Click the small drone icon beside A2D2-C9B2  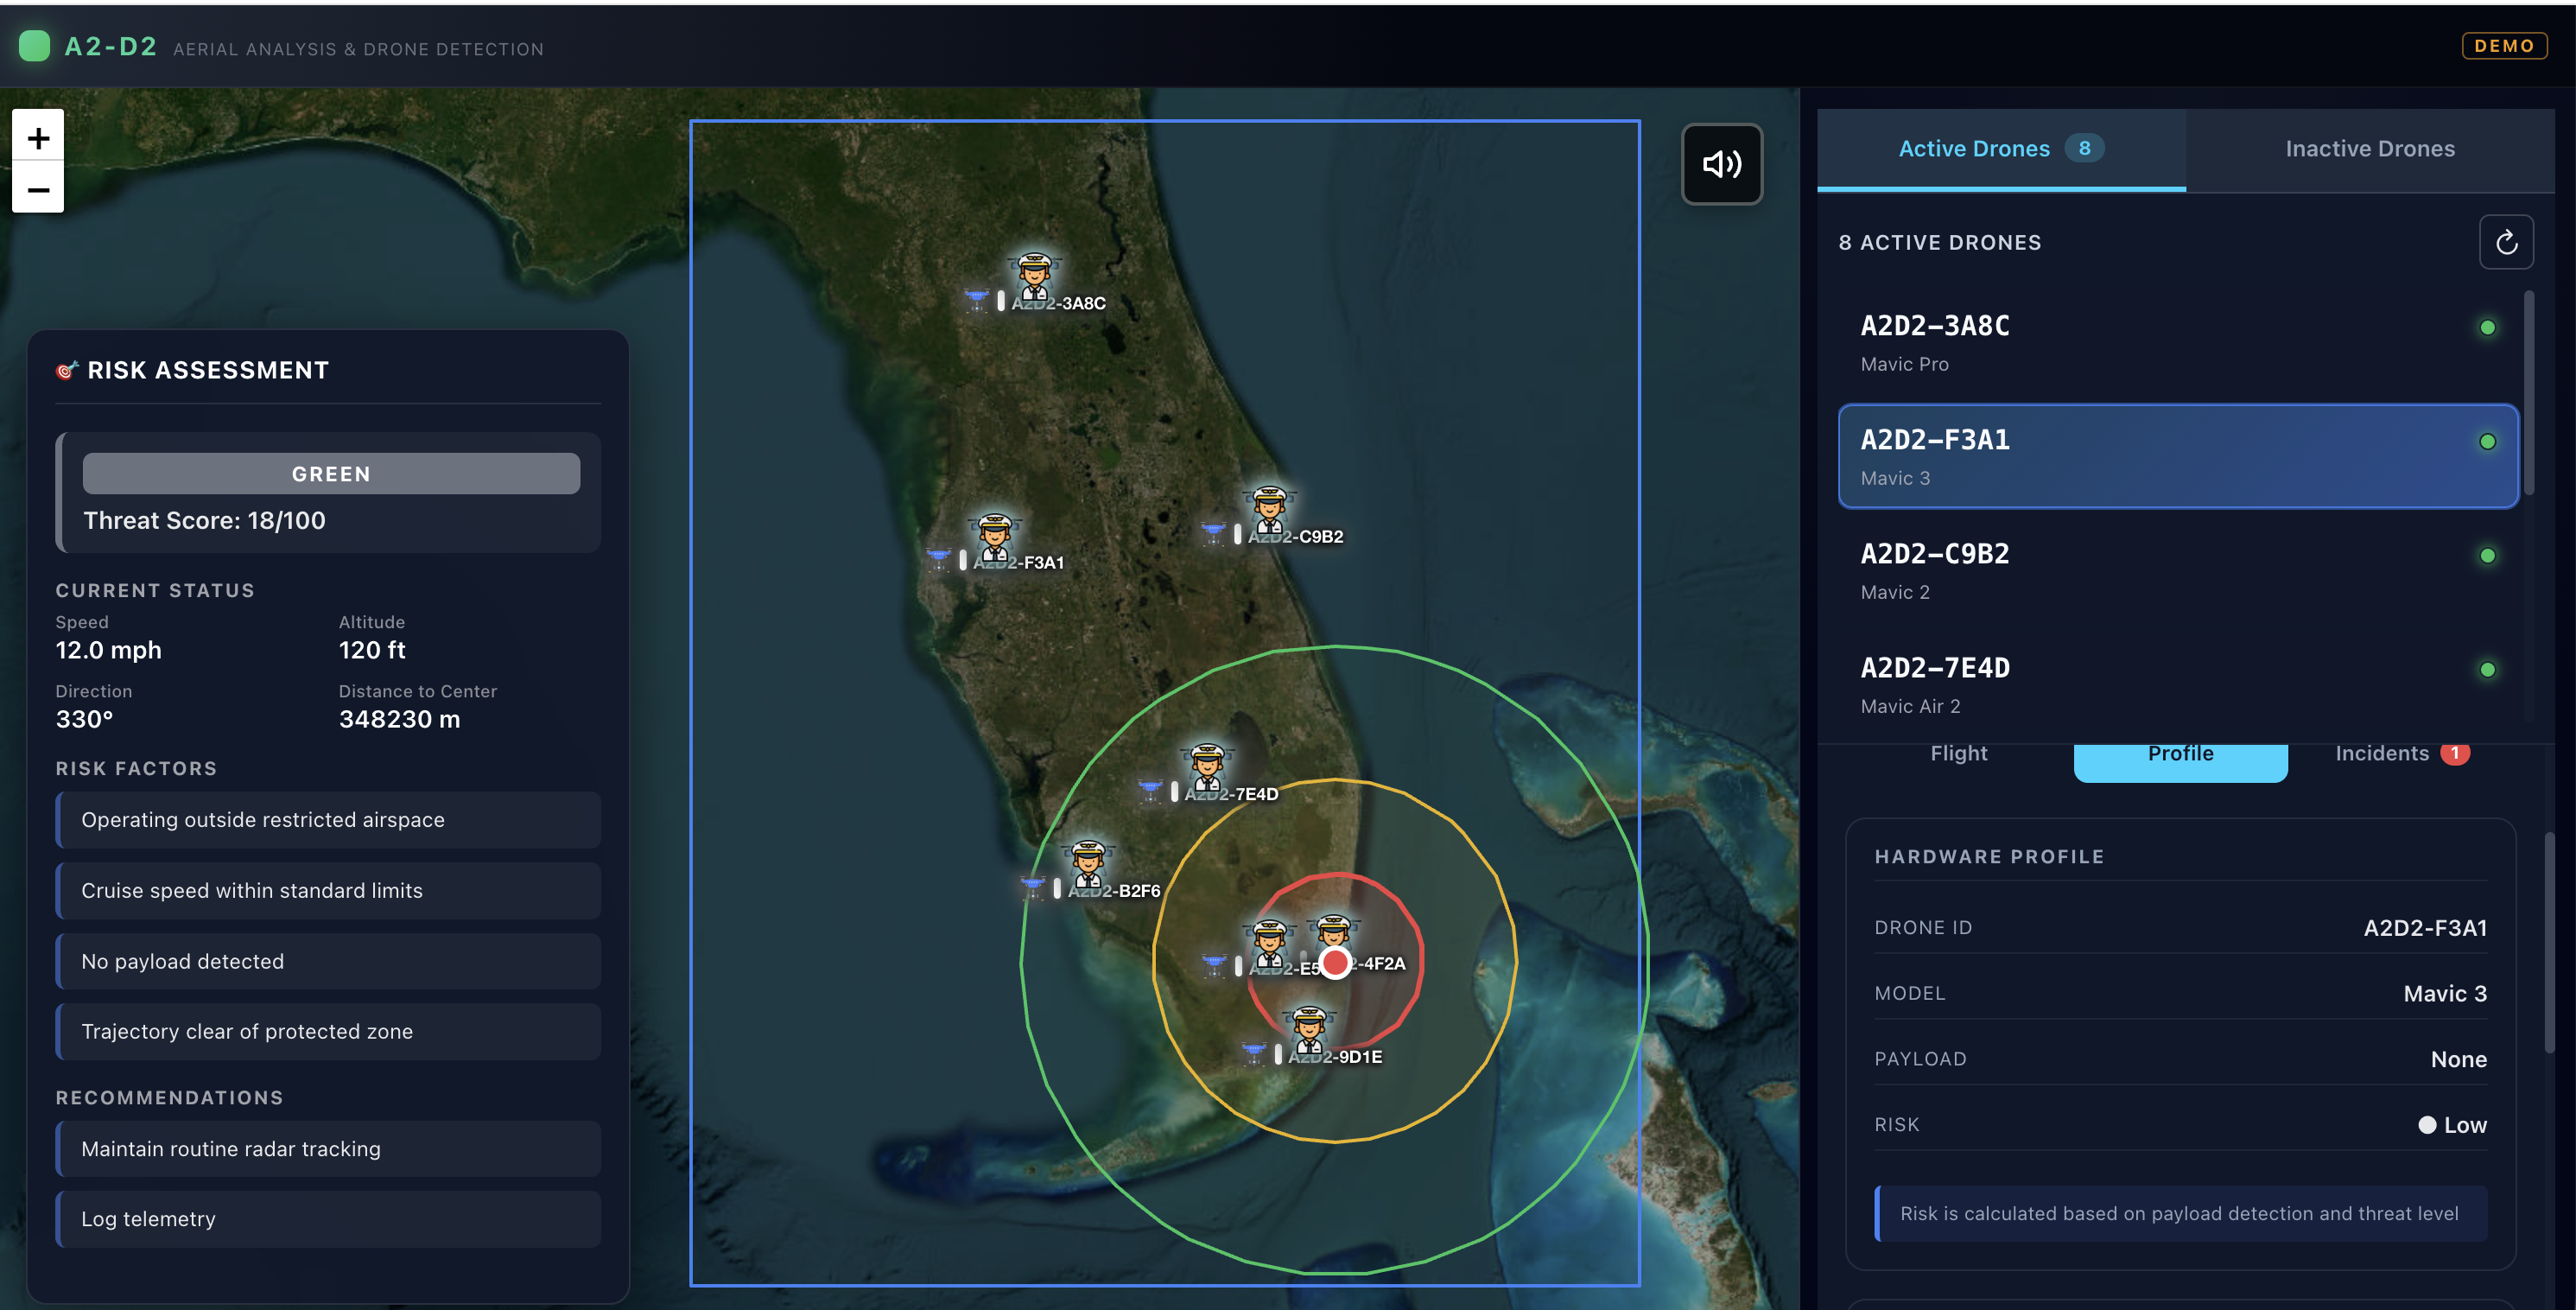tap(1213, 532)
